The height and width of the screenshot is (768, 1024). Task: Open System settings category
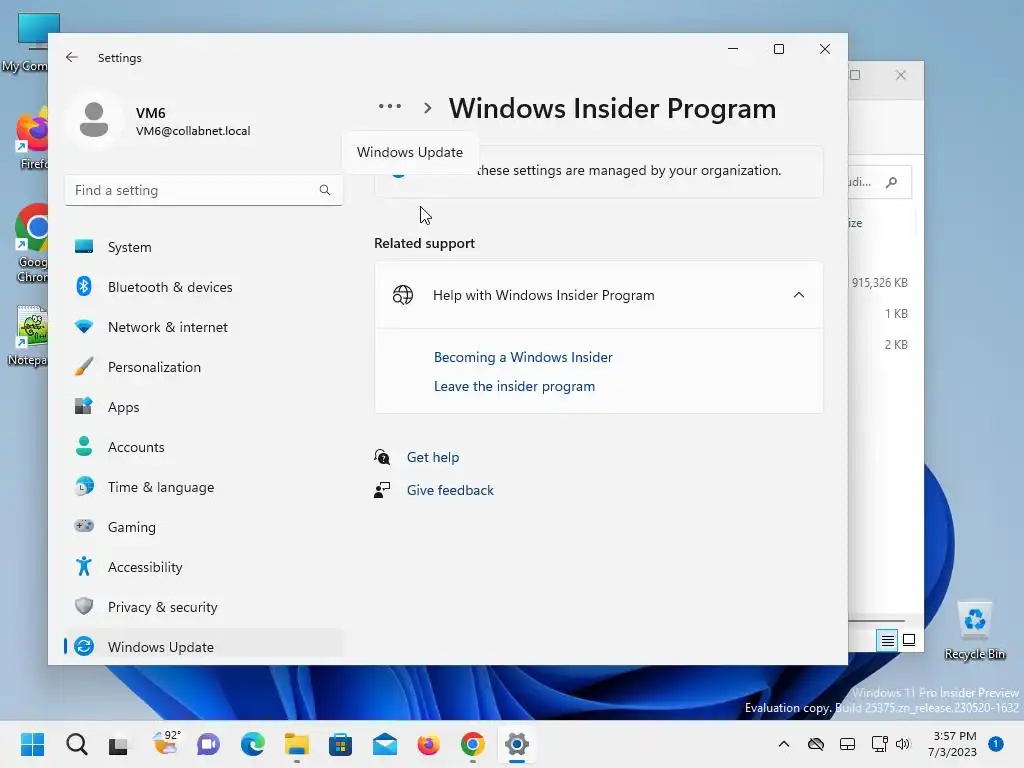click(x=203, y=247)
